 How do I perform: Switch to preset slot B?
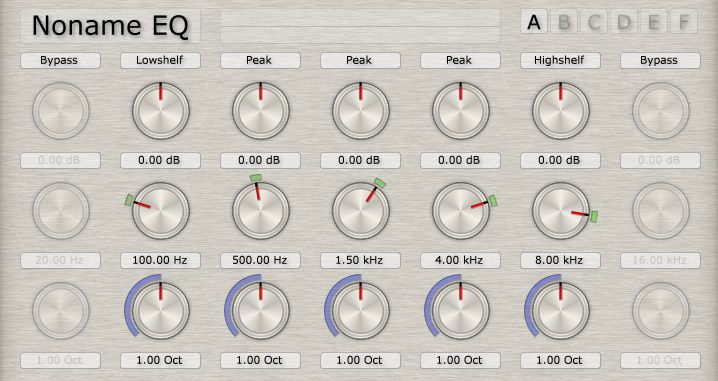point(564,22)
